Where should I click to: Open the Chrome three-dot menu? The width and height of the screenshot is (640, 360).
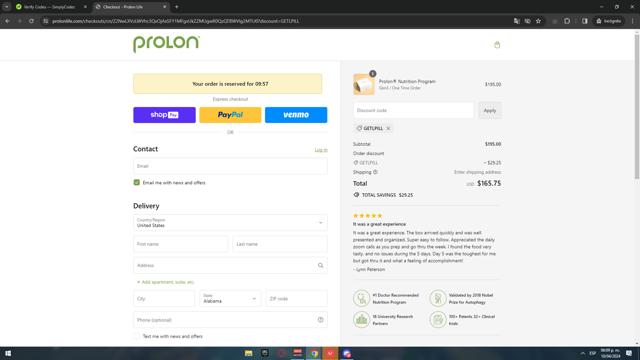(x=633, y=21)
